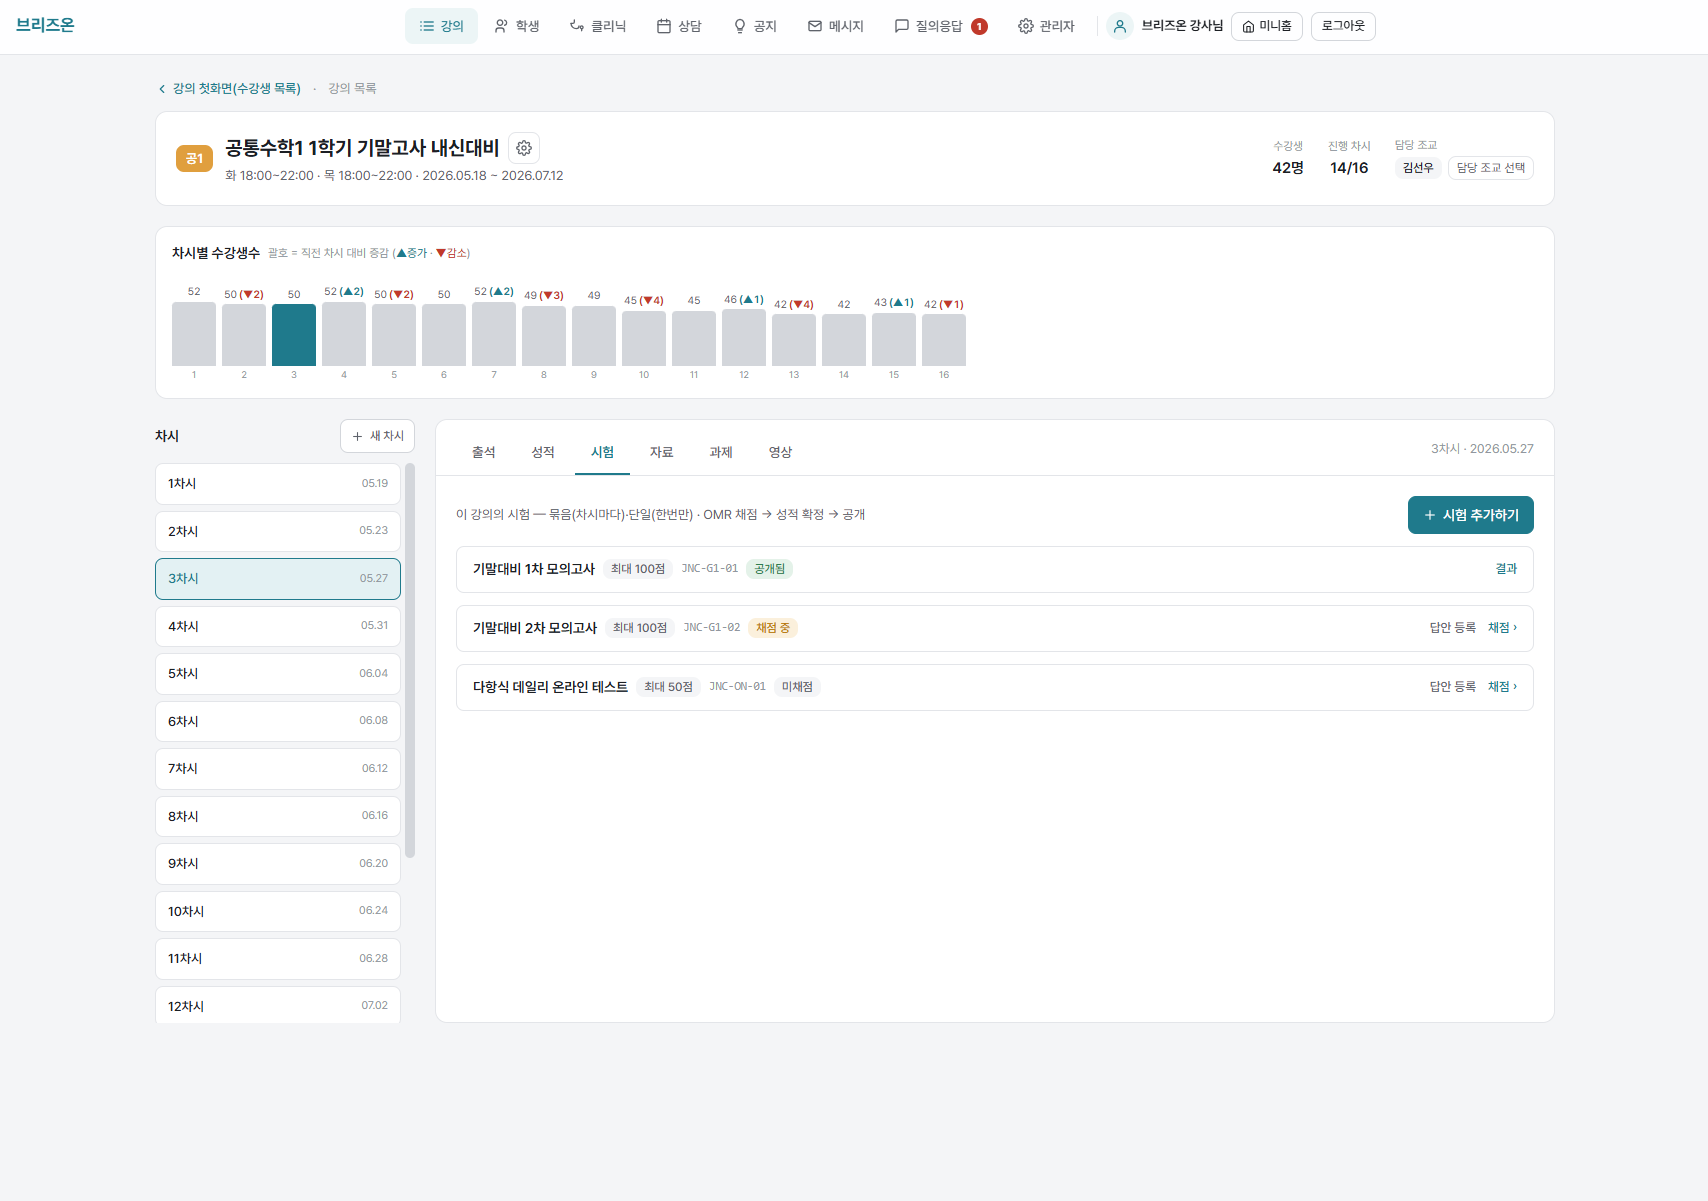Click the session list scrollbar
The width and height of the screenshot is (1708, 1201).
click(410, 660)
